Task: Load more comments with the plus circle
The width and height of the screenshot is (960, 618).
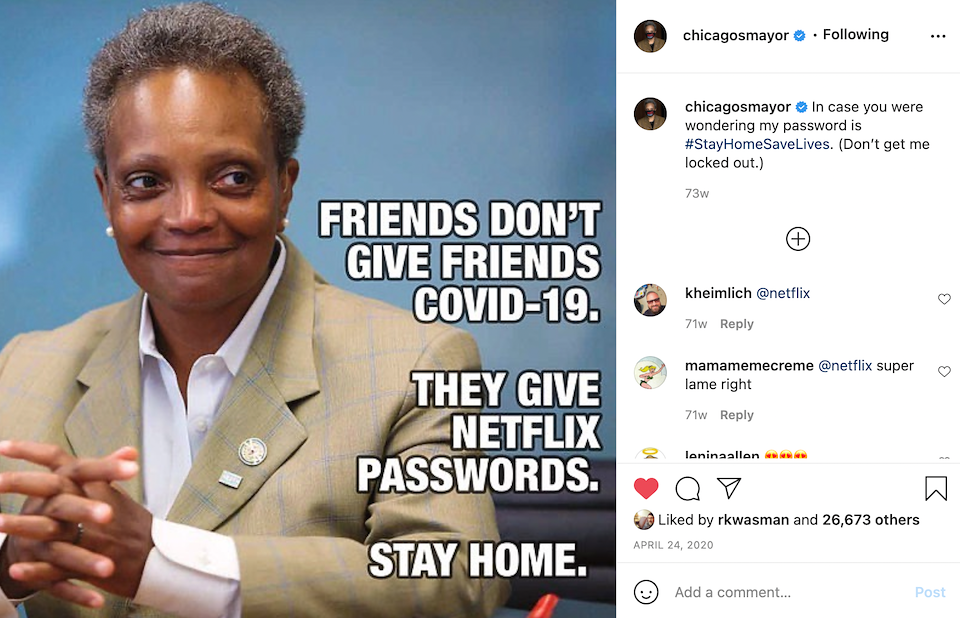Action: (798, 239)
